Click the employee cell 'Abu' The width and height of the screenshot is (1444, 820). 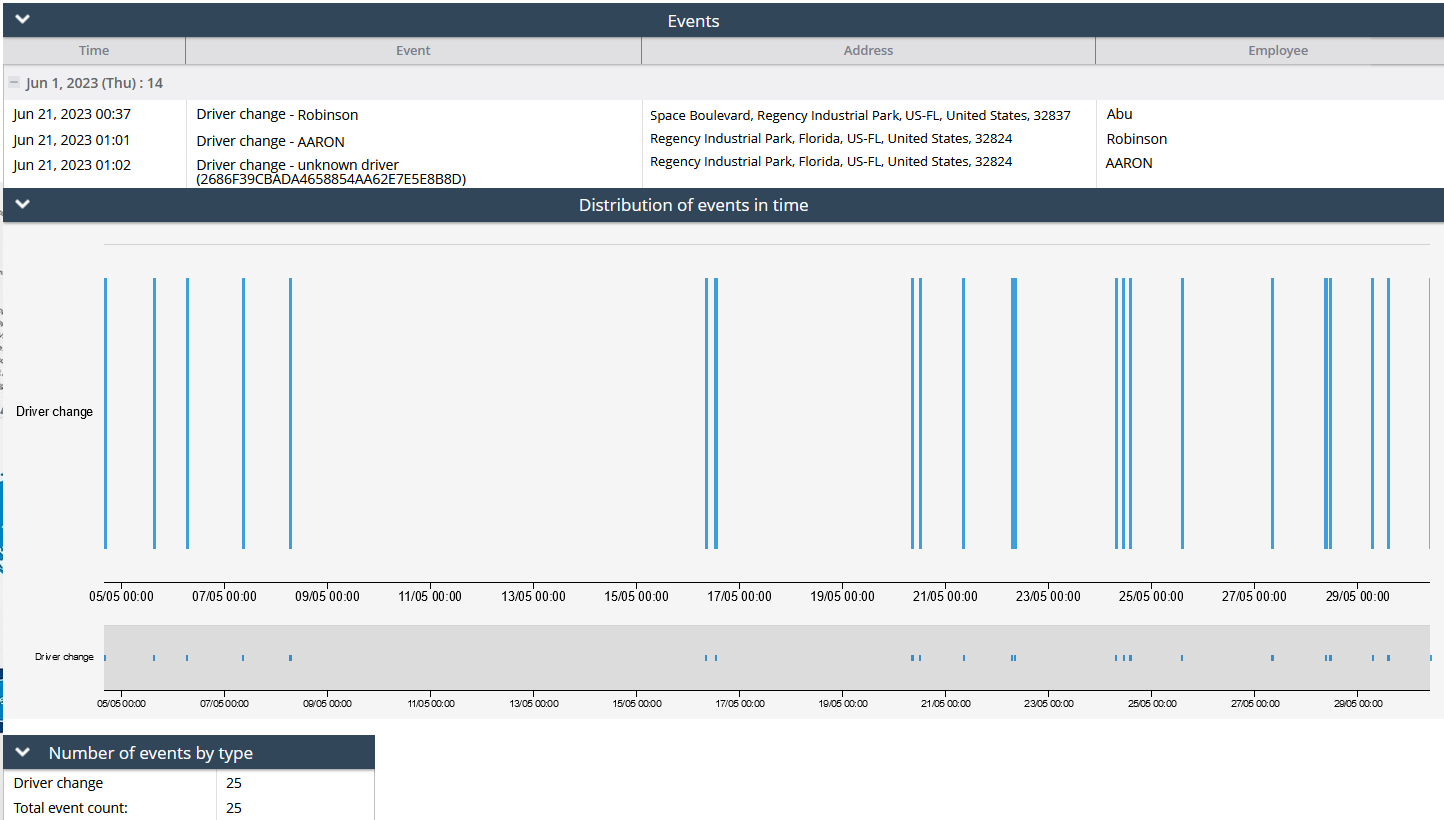coord(1119,114)
